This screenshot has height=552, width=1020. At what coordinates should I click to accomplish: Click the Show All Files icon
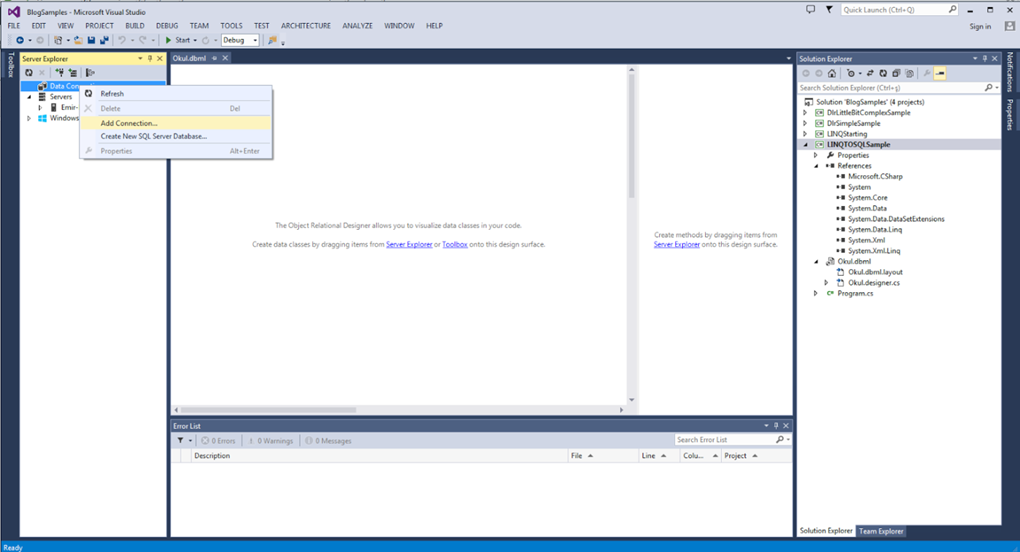[909, 73]
